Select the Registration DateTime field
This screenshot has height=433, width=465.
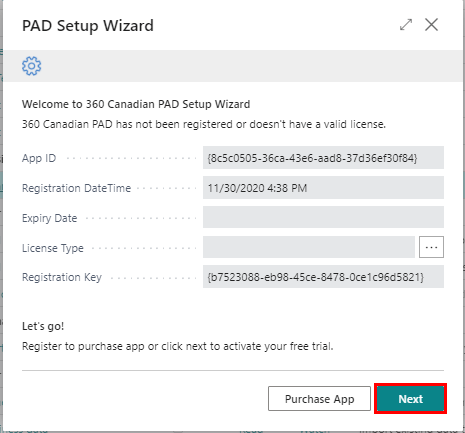323,188
